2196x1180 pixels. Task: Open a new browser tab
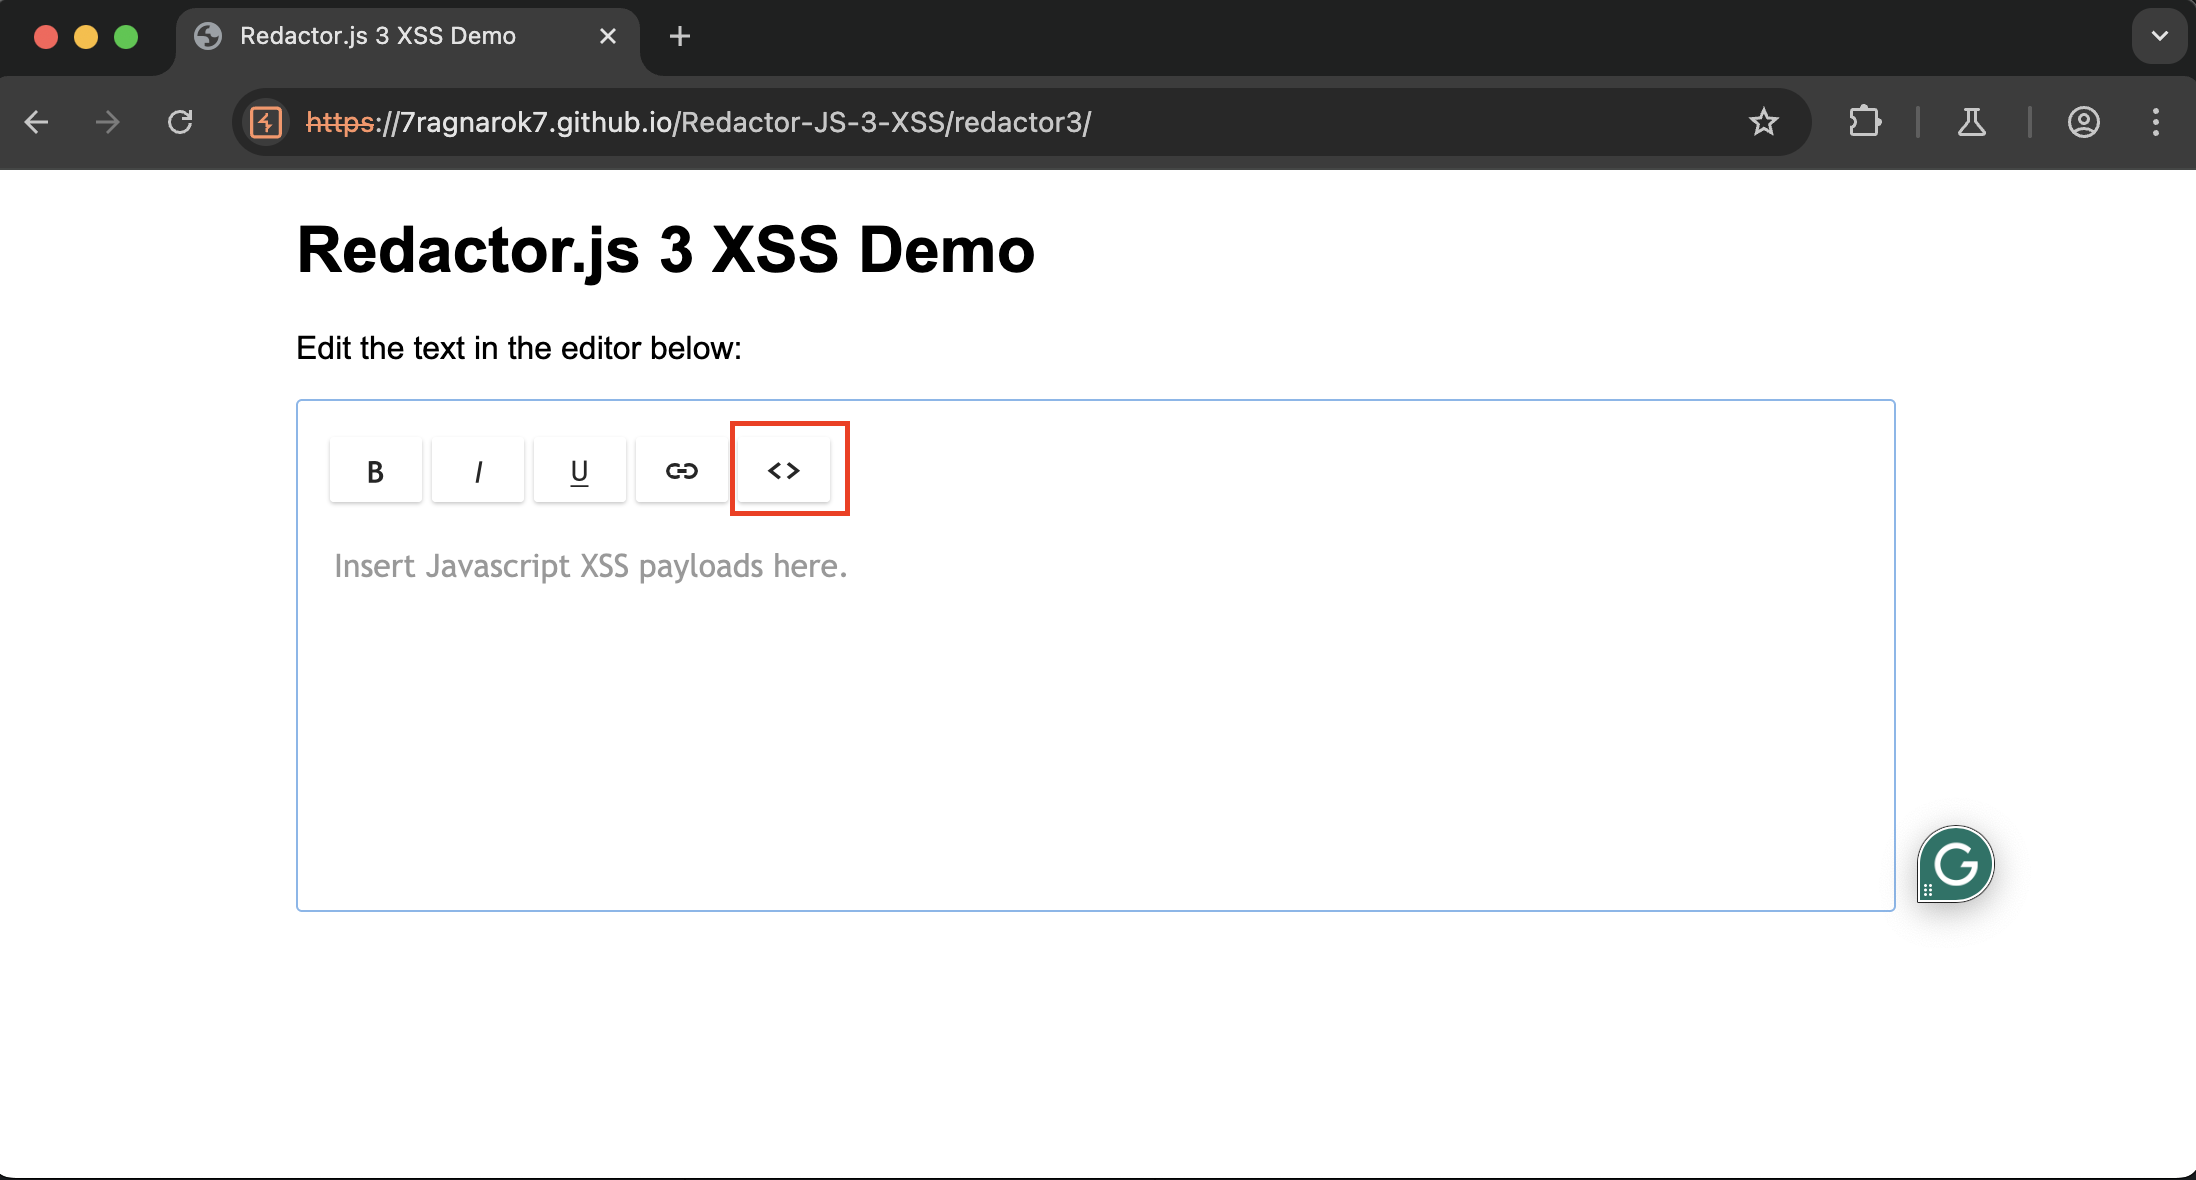(680, 37)
